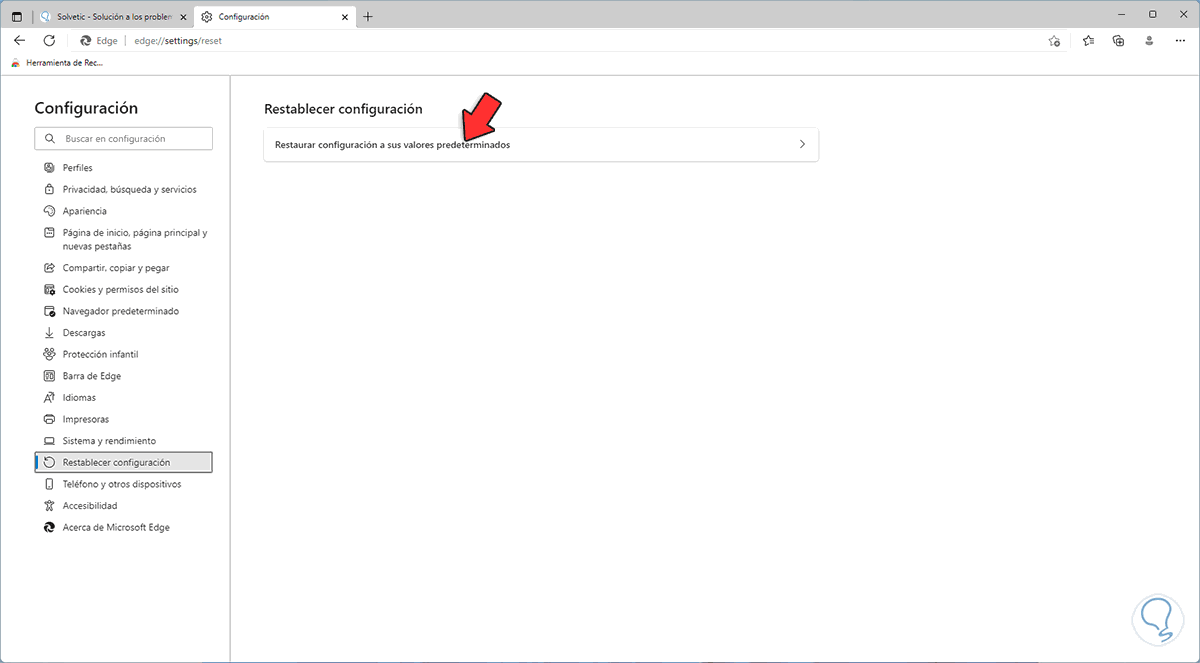
Task: Open Idiomas settings section
Action: (x=124, y=398)
